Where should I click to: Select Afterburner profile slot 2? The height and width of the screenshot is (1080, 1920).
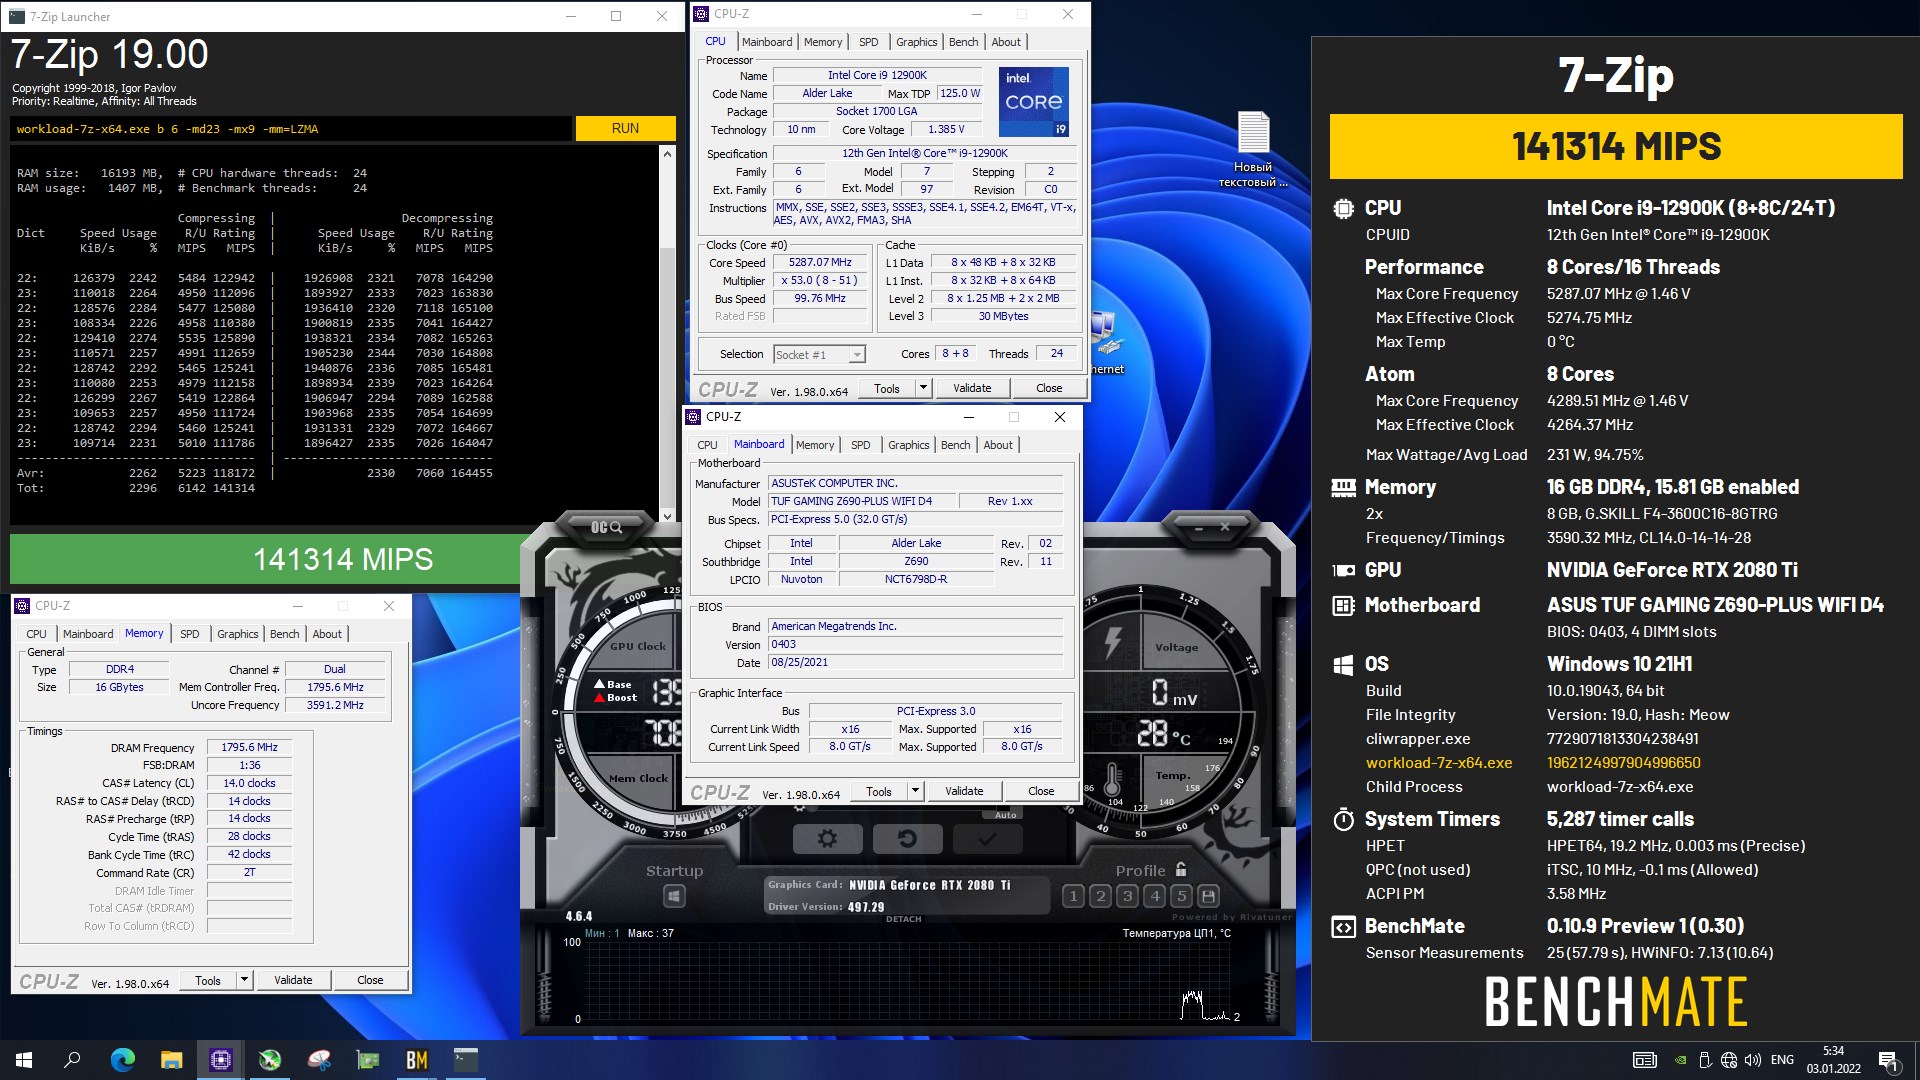1100,896
